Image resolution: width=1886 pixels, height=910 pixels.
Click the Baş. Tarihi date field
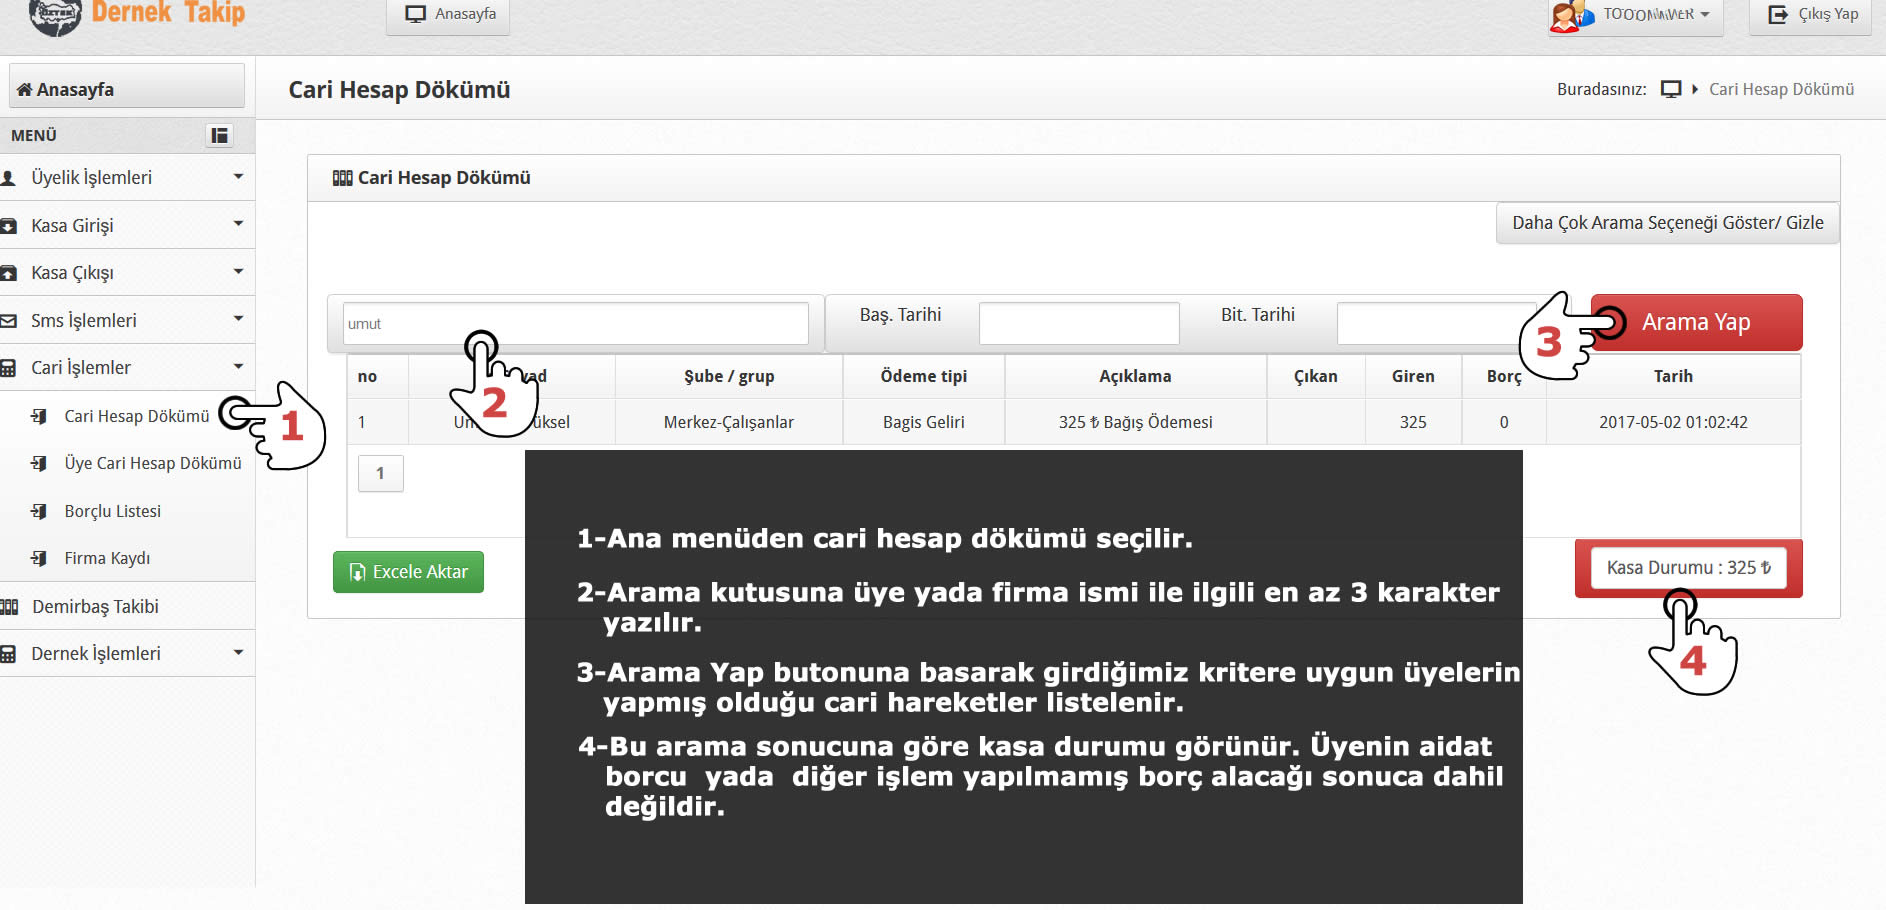pyautogui.click(x=1078, y=324)
